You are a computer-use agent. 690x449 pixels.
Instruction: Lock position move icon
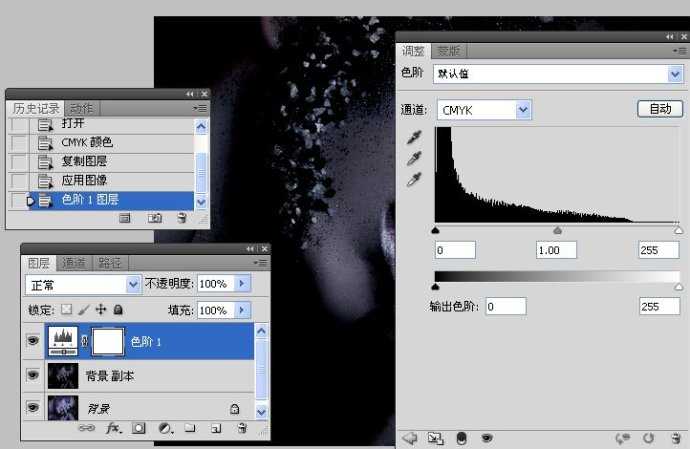point(101,309)
